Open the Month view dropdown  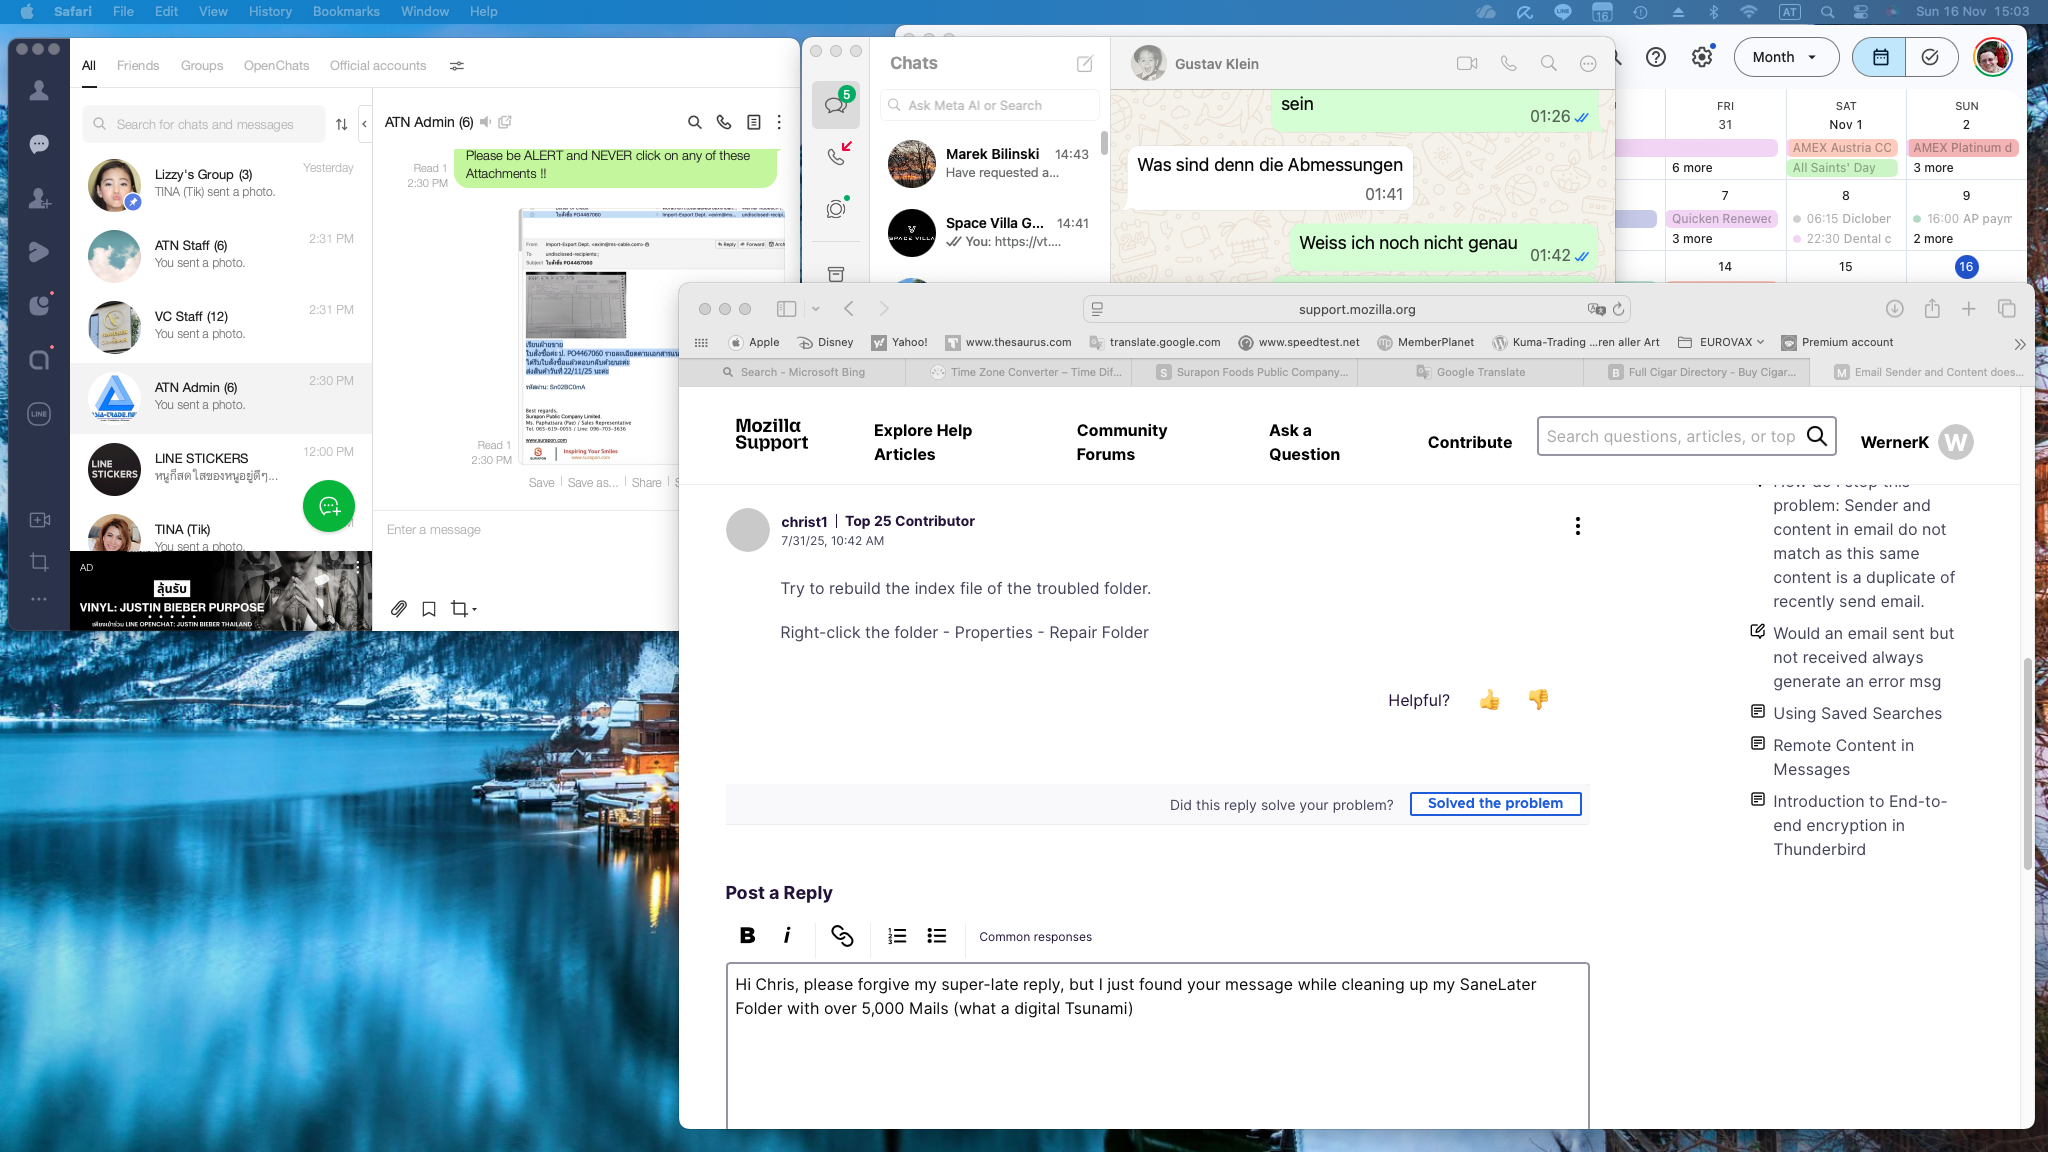(x=1785, y=57)
